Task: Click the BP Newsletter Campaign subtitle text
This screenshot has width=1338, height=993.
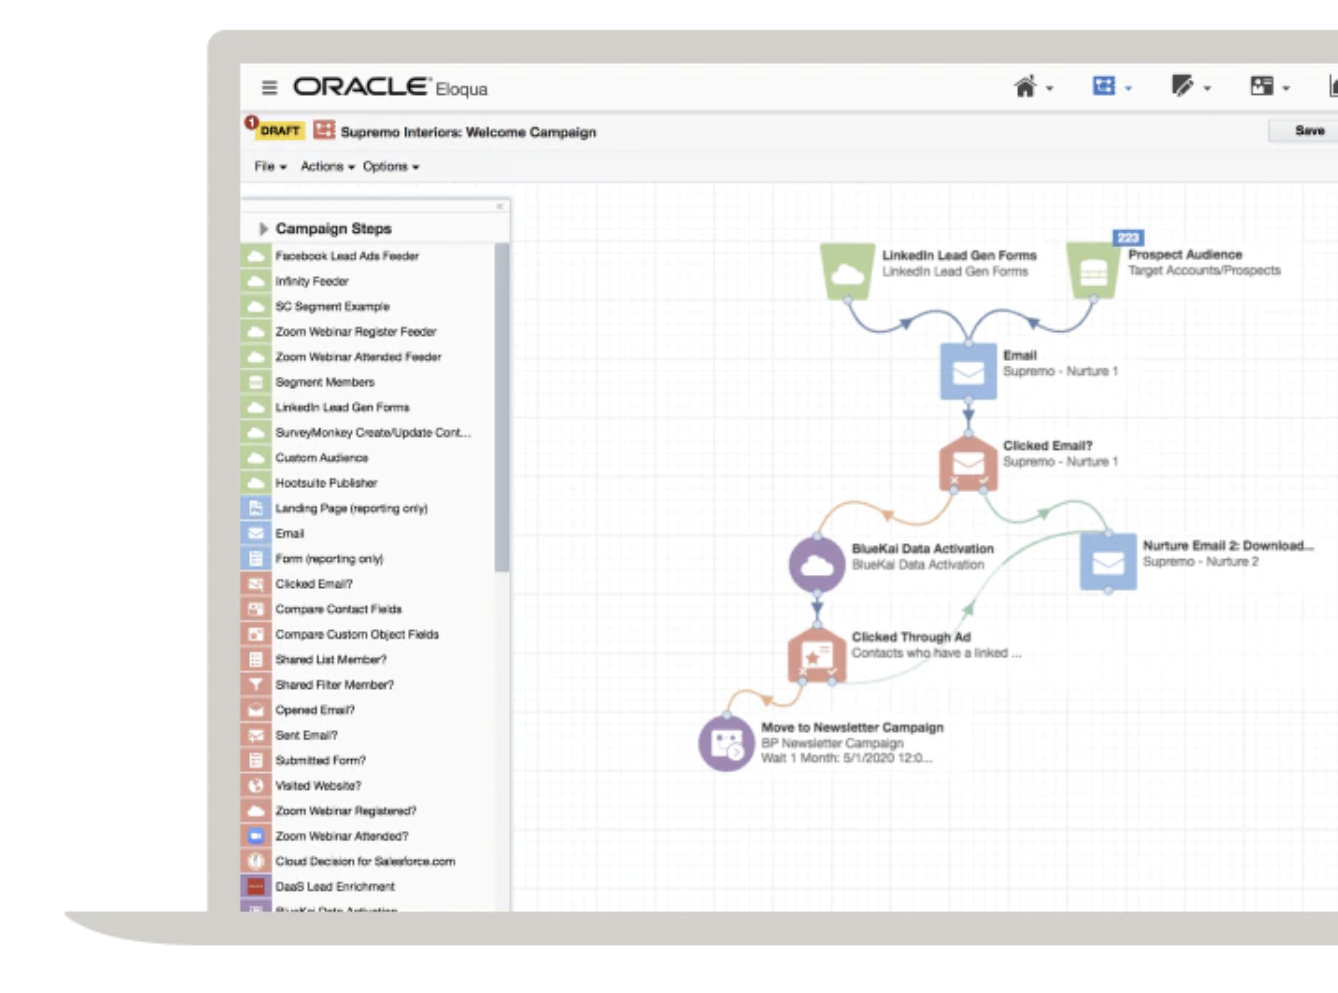Action: 832,743
